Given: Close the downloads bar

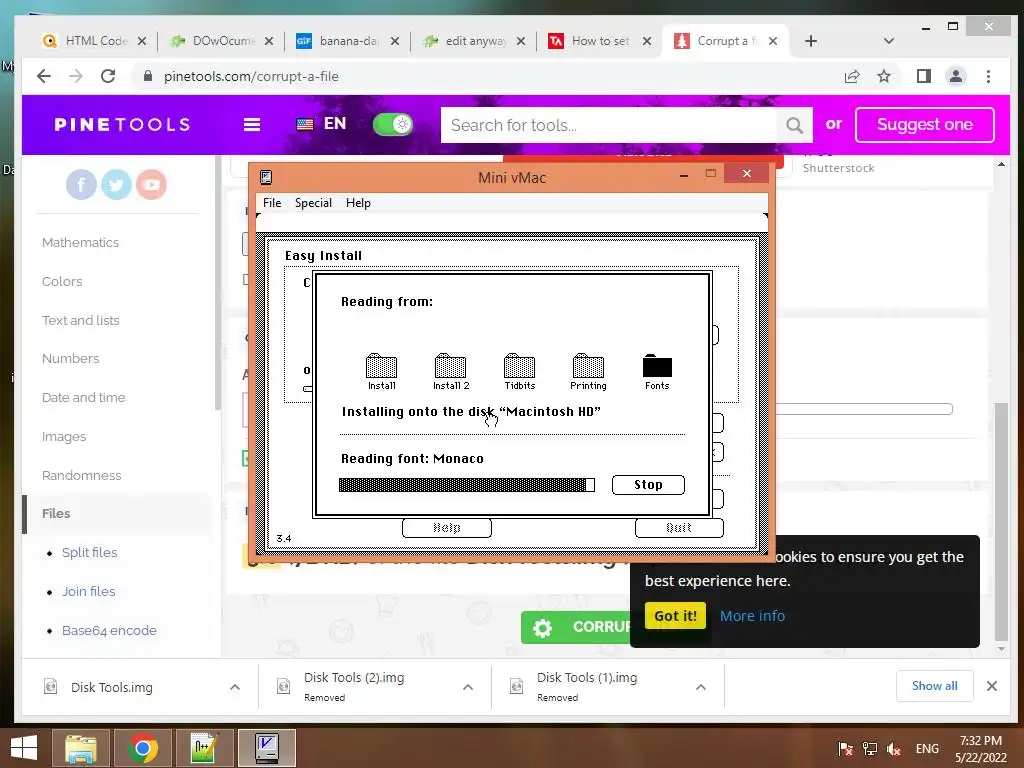Looking at the screenshot, I should [991, 686].
